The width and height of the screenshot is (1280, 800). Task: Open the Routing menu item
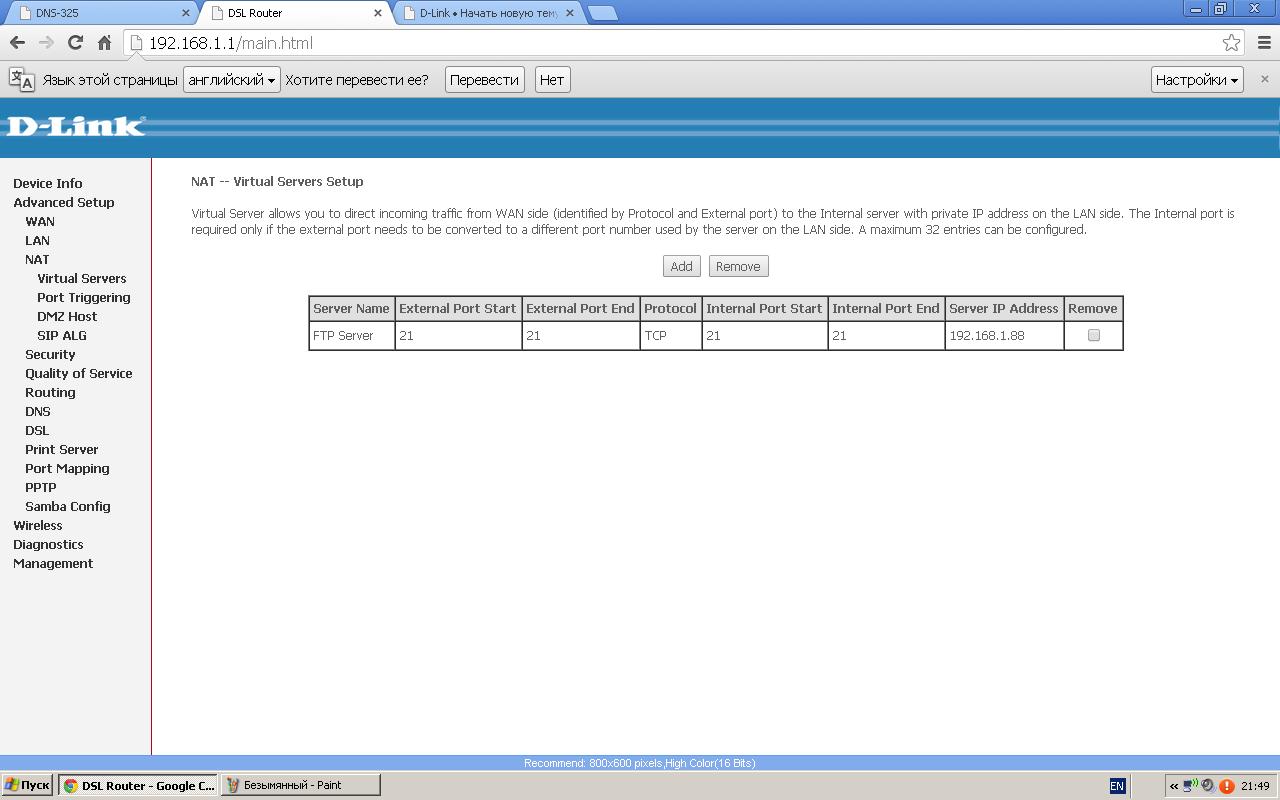point(50,392)
